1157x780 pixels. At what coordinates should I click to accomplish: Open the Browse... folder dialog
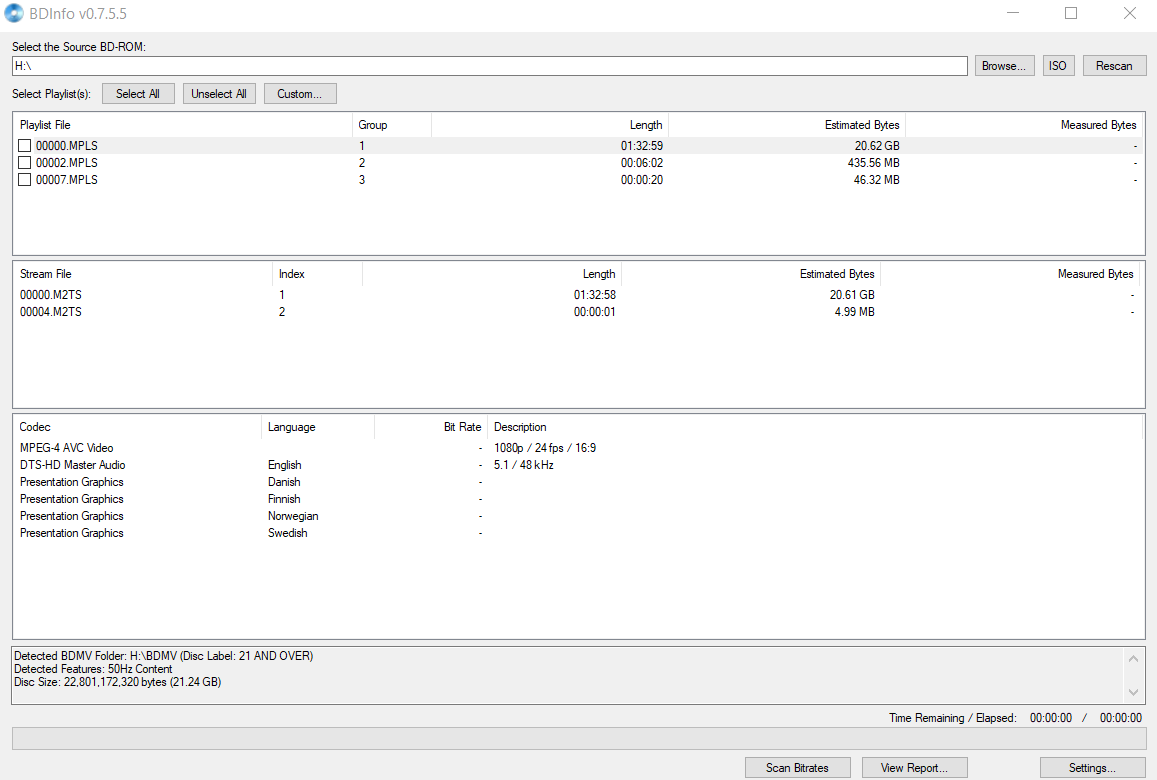(1004, 66)
